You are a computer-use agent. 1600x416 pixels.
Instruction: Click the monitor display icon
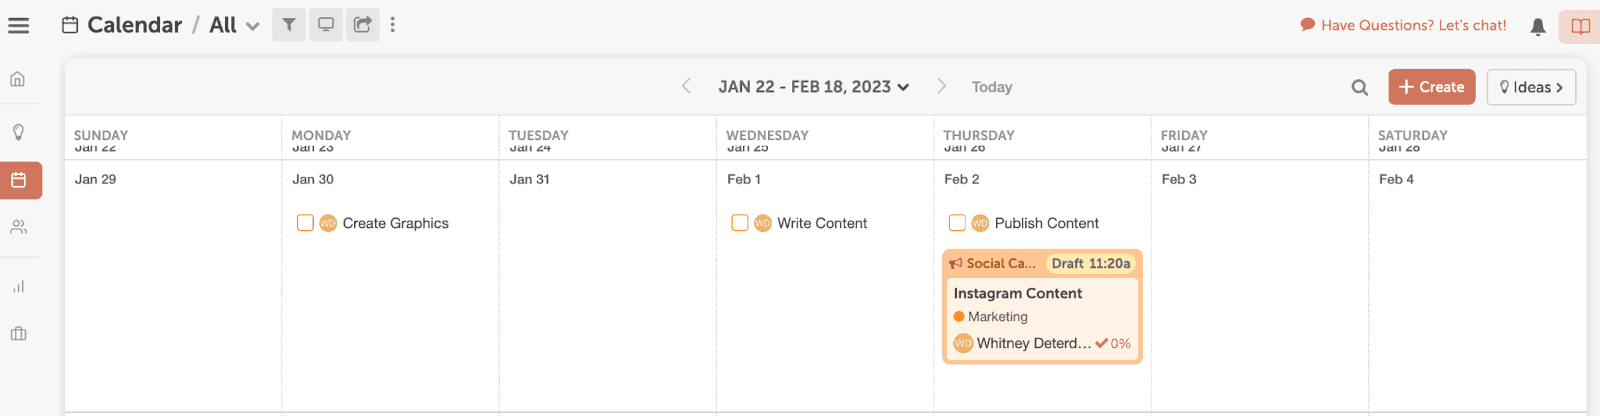click(326, 25)
